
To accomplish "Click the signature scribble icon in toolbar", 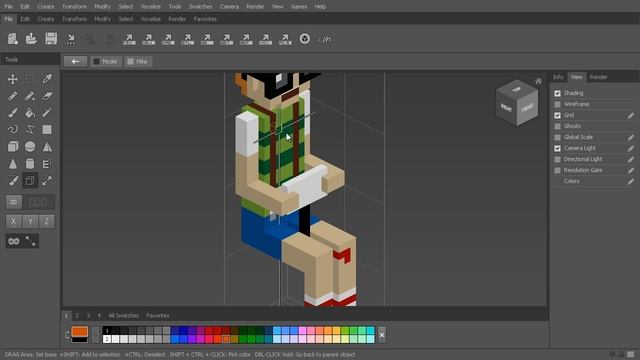I will [x=324, y=39].
